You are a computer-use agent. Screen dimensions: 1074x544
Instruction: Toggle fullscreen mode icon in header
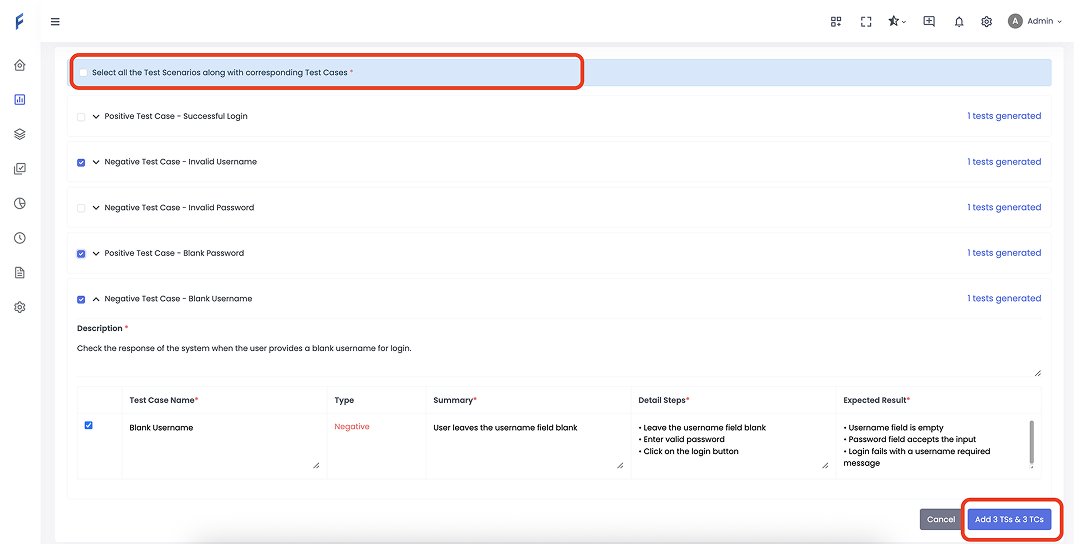coord(866,22)
